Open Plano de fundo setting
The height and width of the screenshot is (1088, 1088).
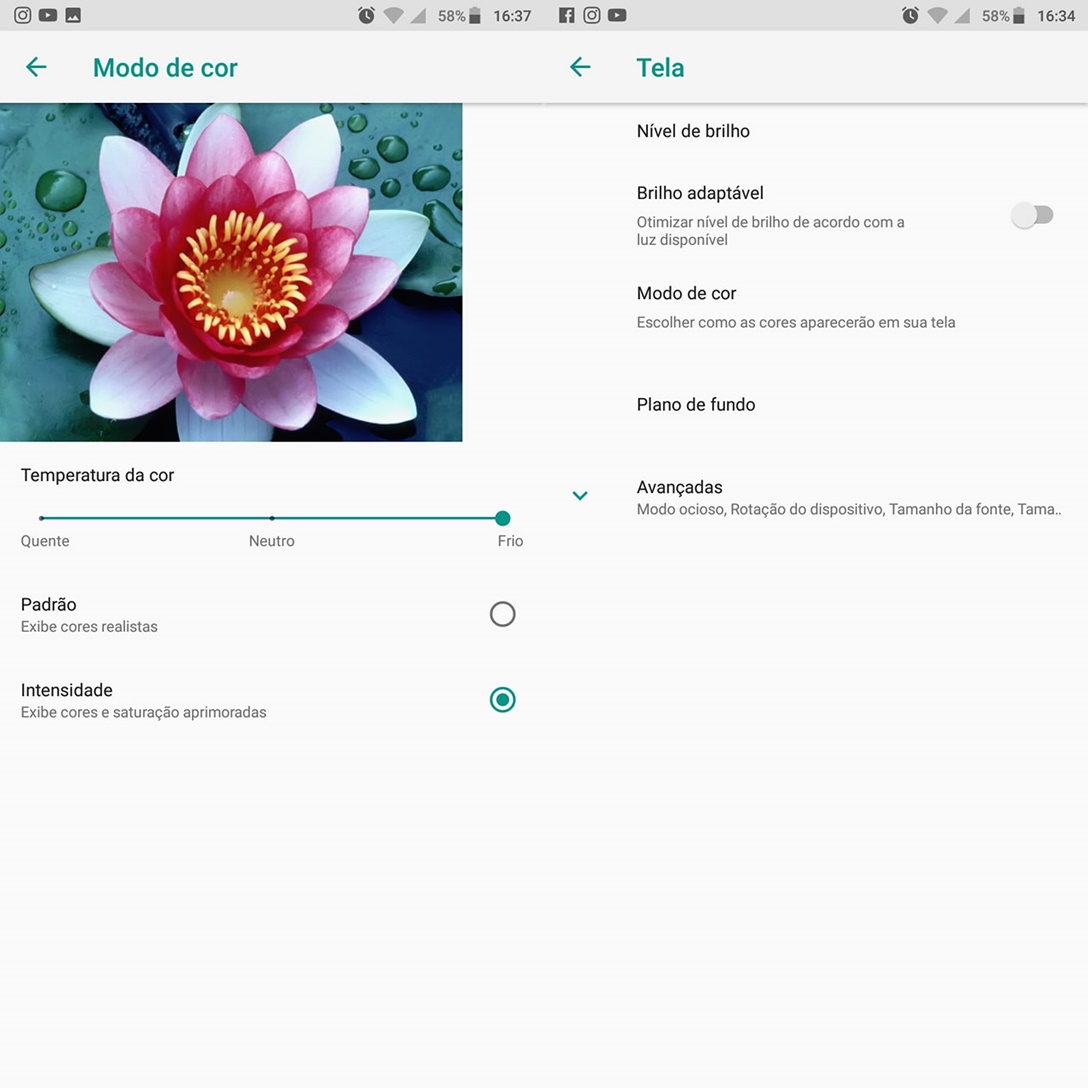coord(816,405)
